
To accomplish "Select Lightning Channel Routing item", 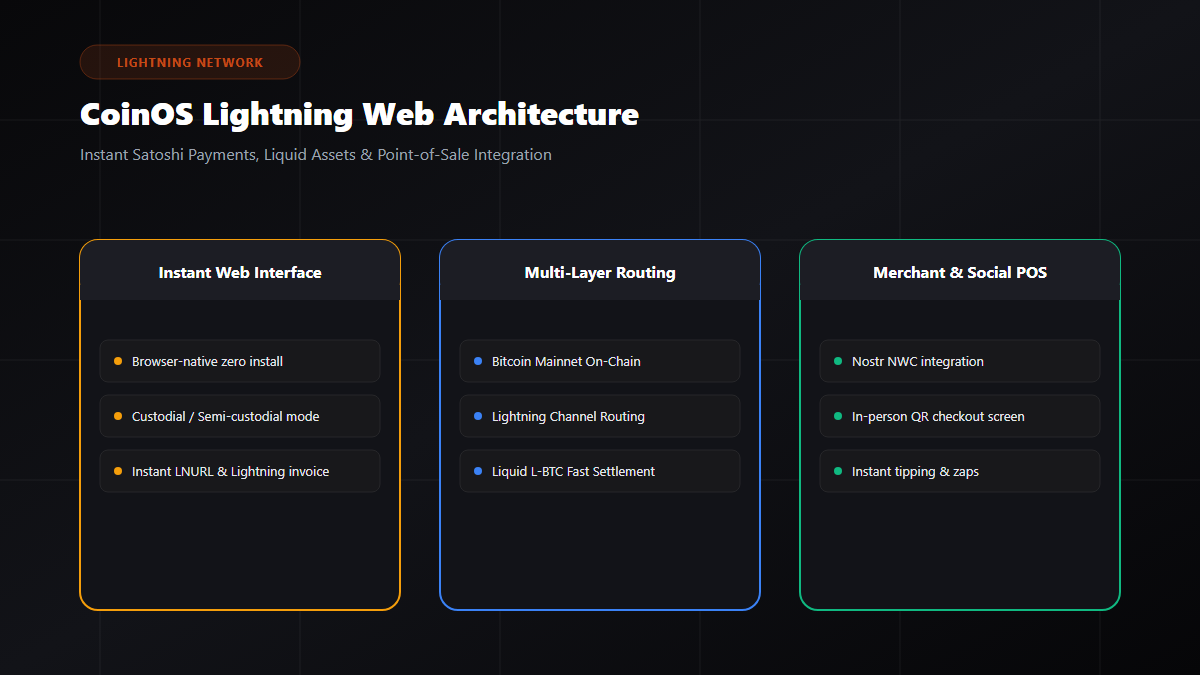I will [600, 416].
